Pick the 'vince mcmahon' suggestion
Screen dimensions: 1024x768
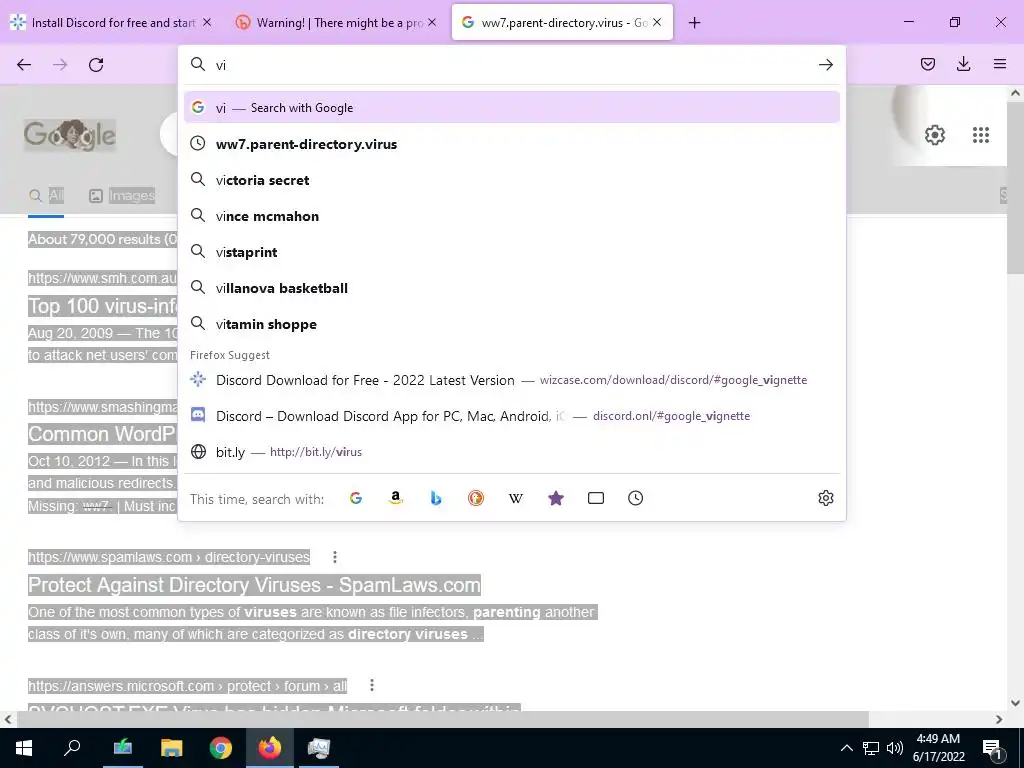click(512, 216)
